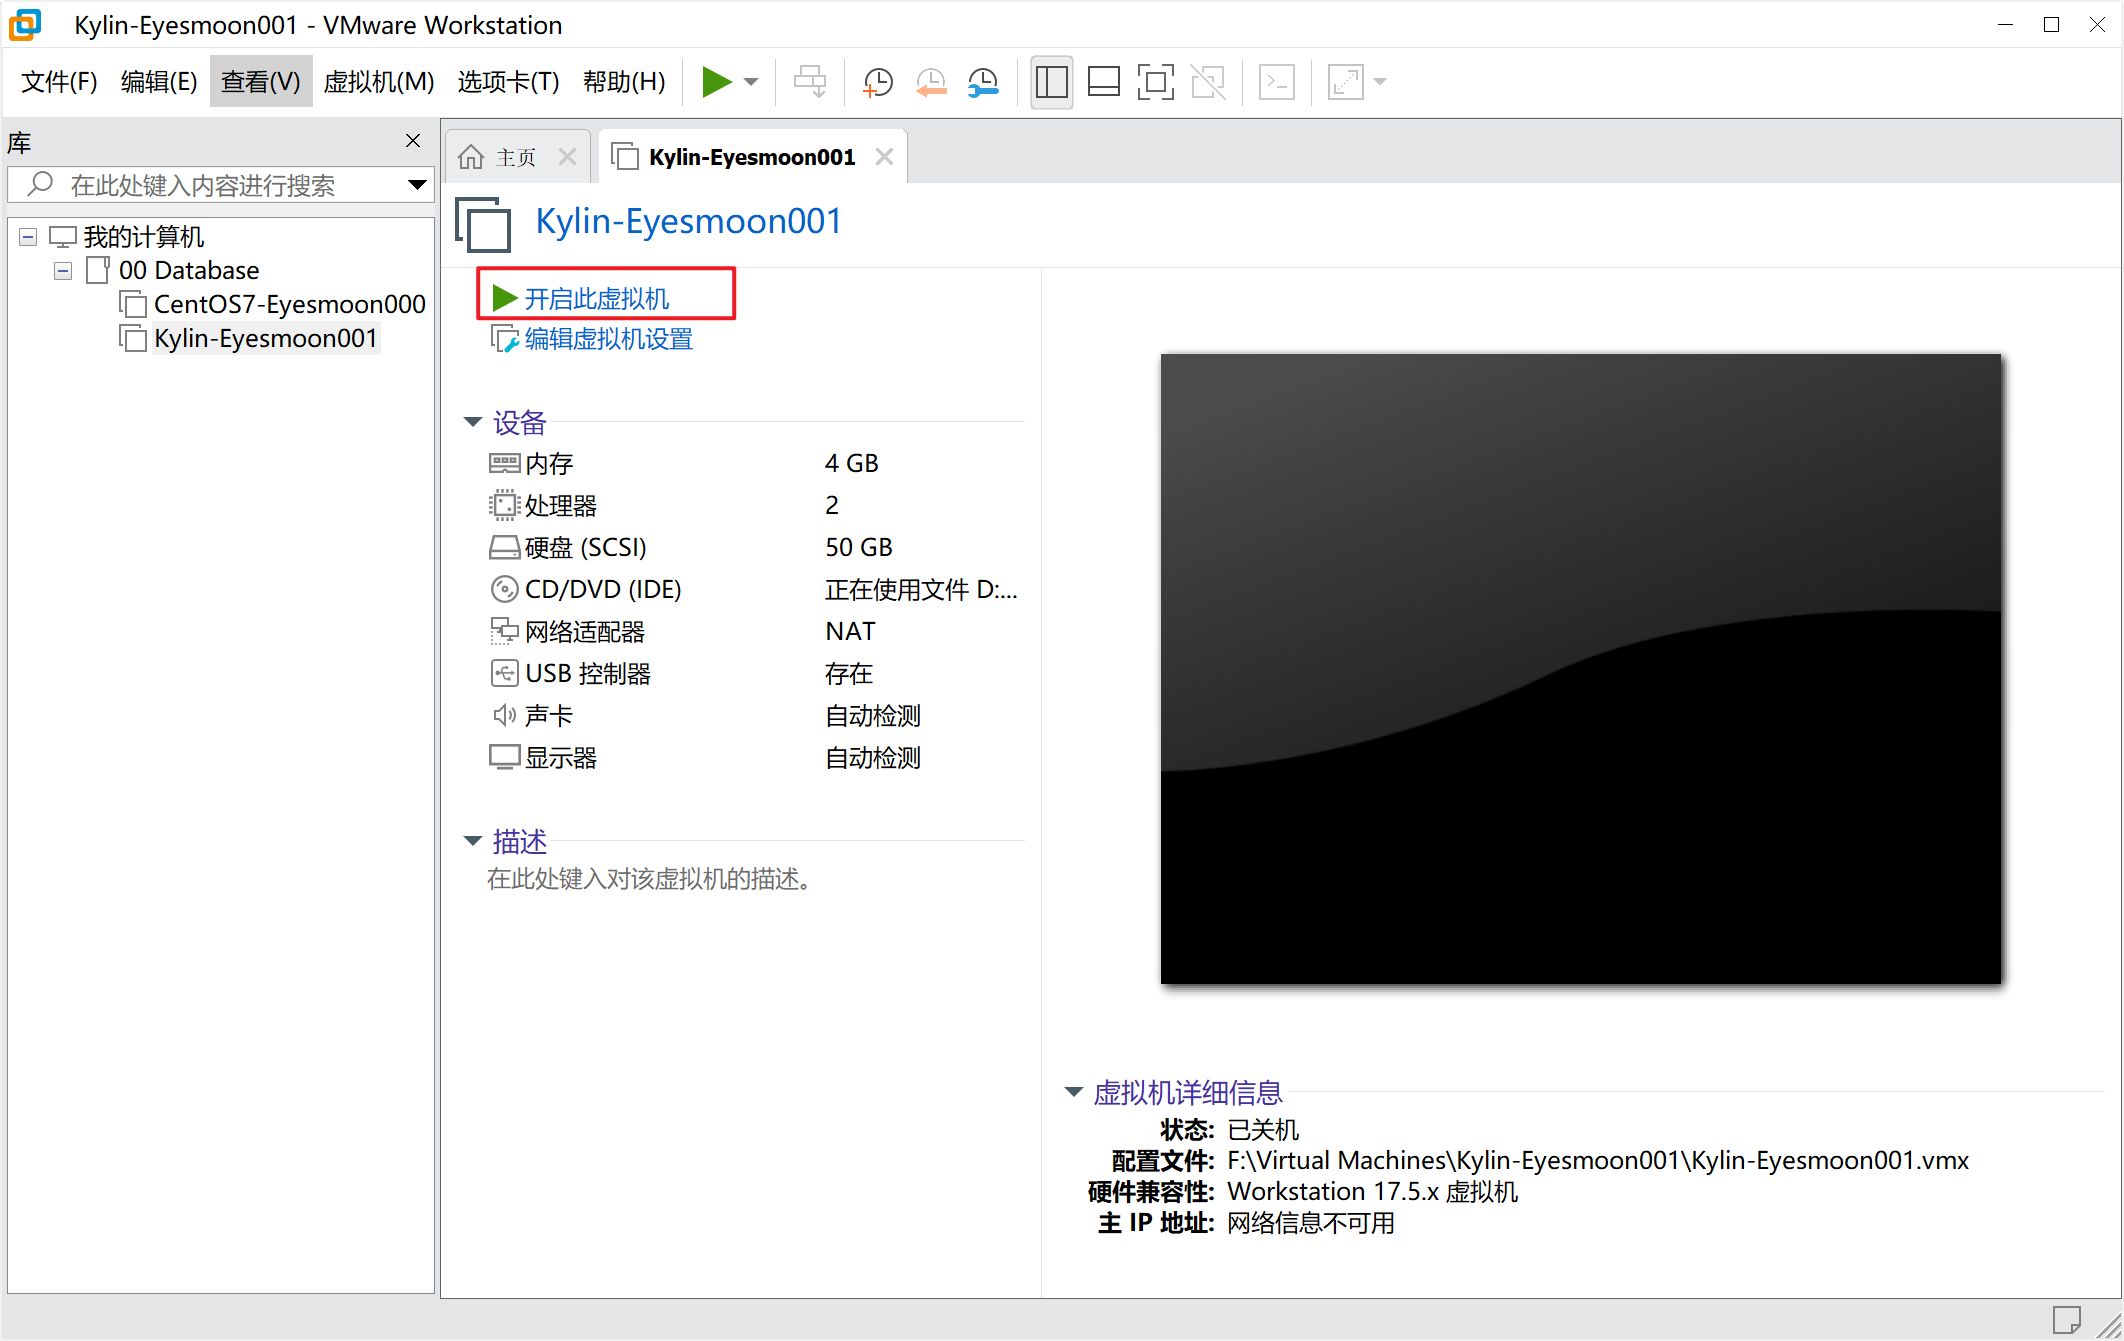Toggle the library sidebar view icon
This screenshot has height=1341, width=2124.
coord(1052,82)
